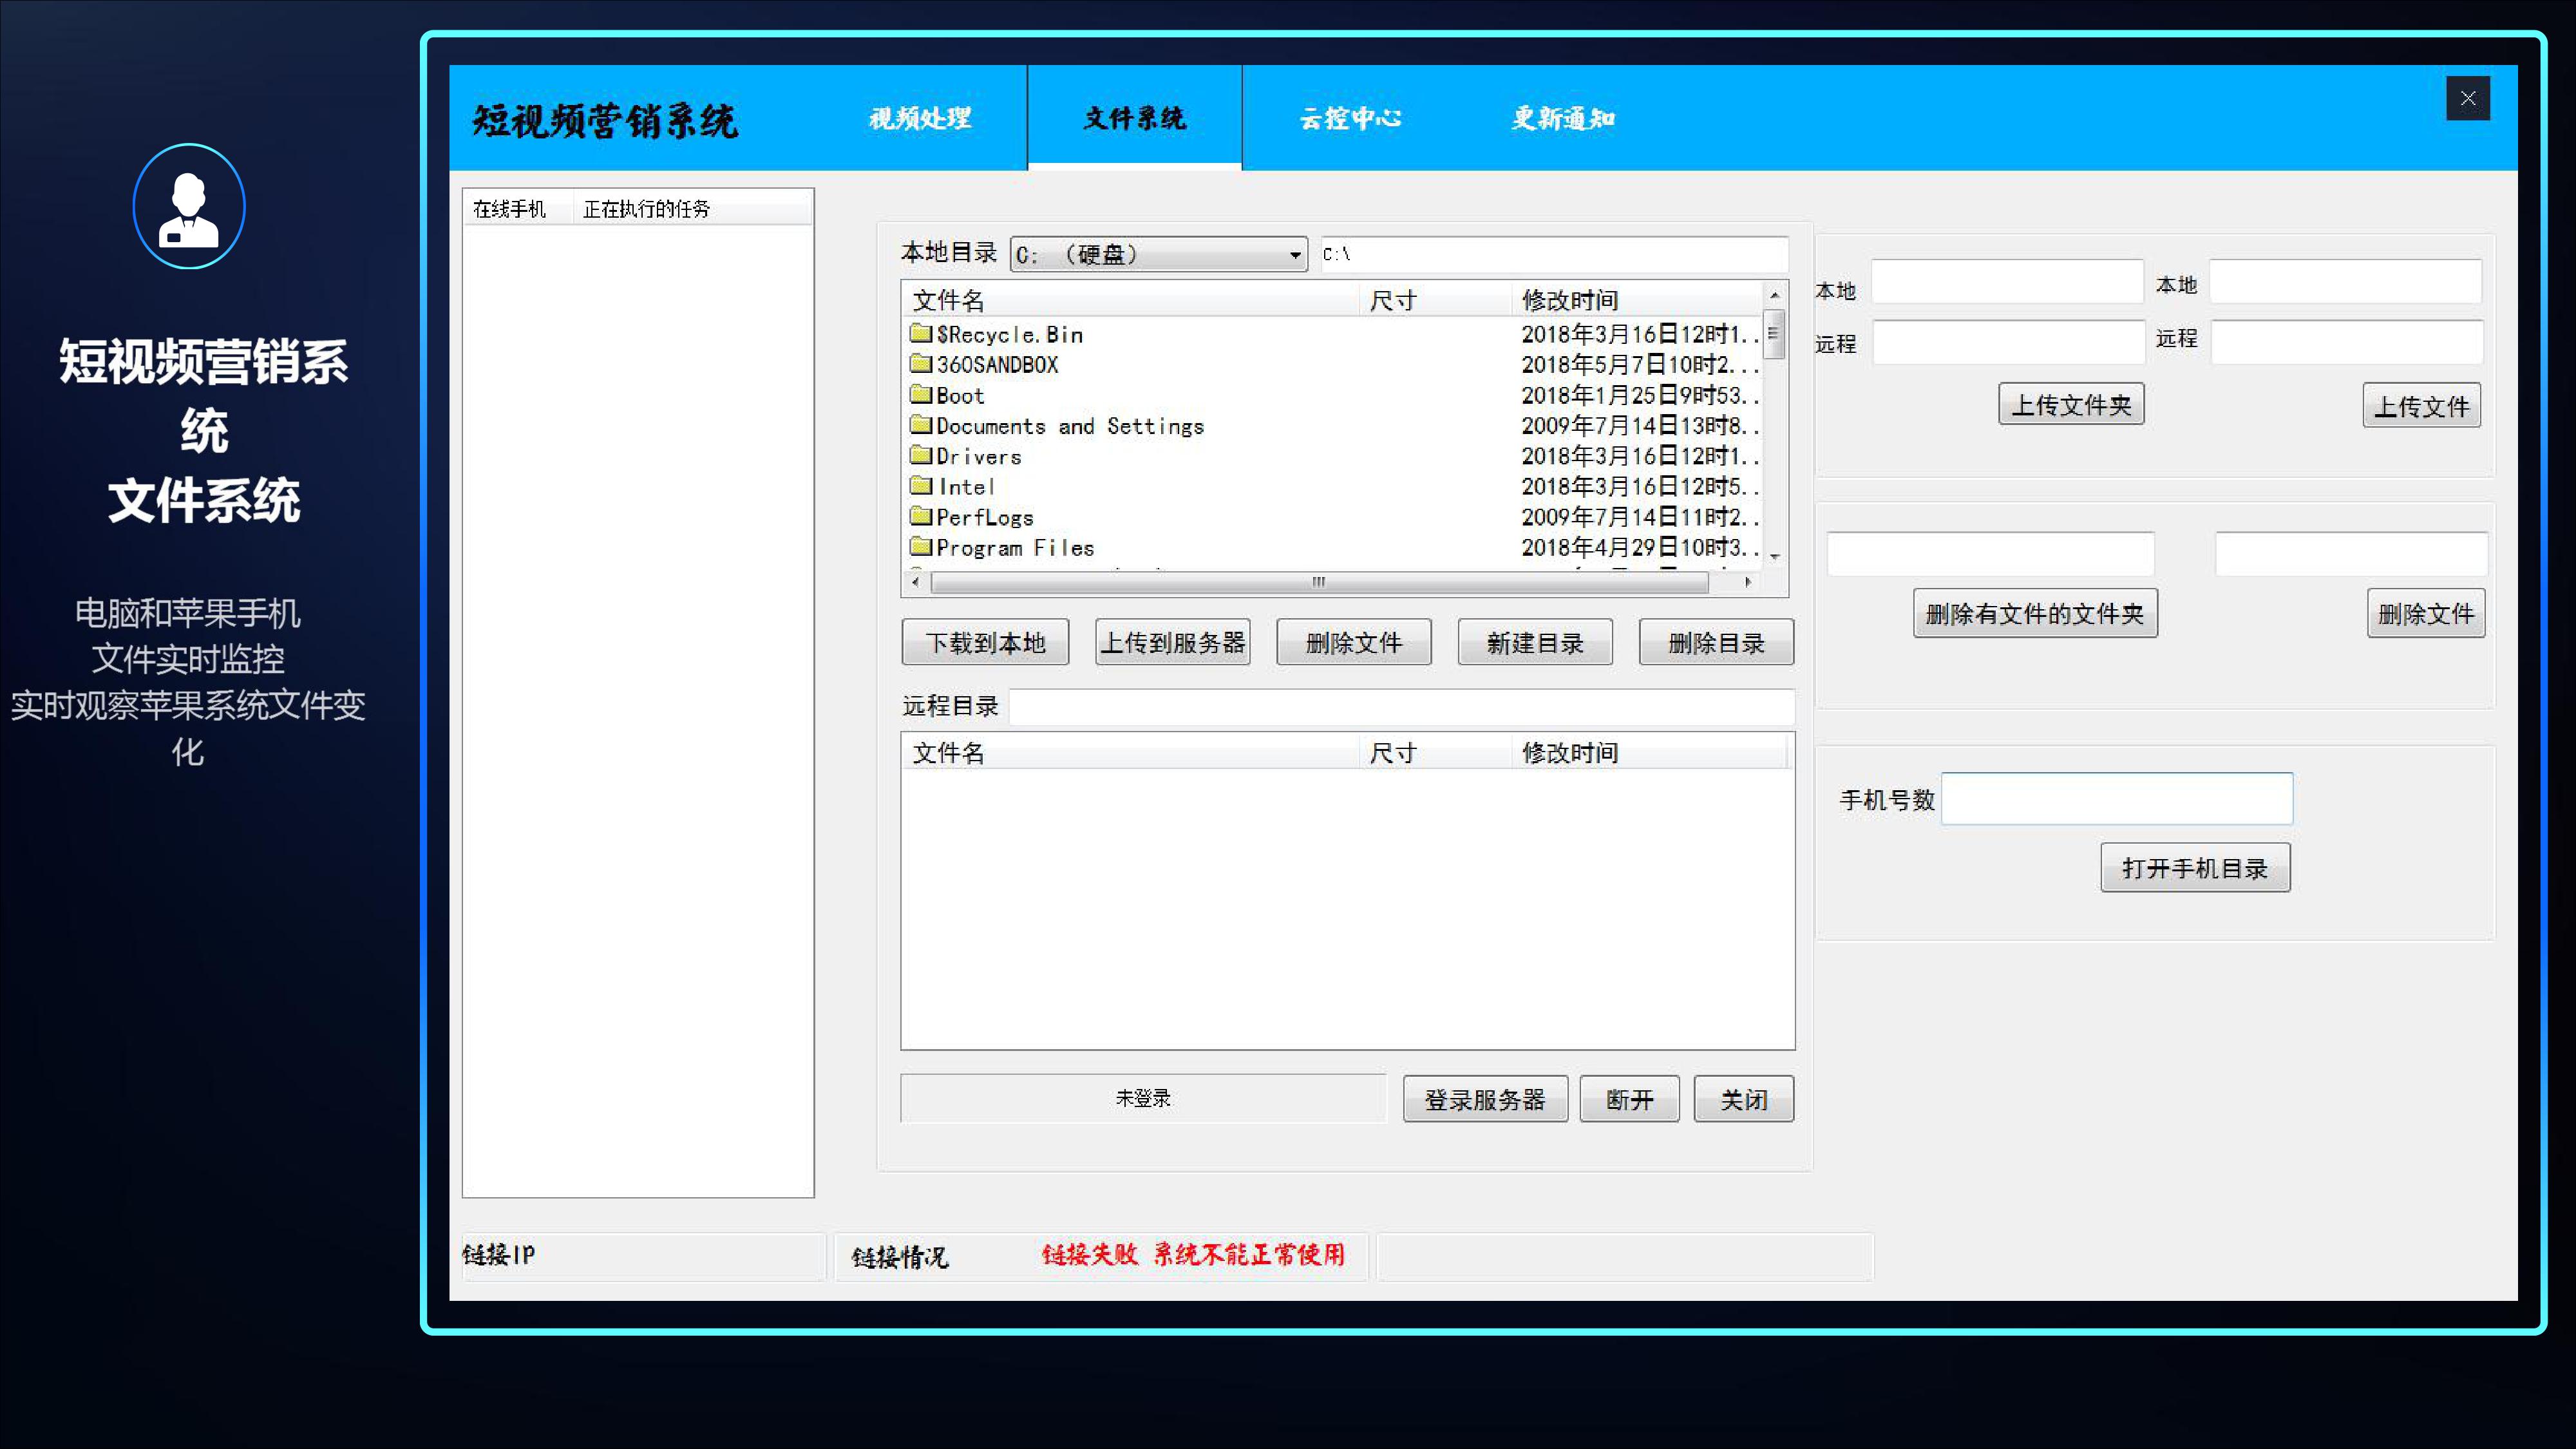
Task: Select the PerfLogs folder icon
Action: [x=921, y=516]
